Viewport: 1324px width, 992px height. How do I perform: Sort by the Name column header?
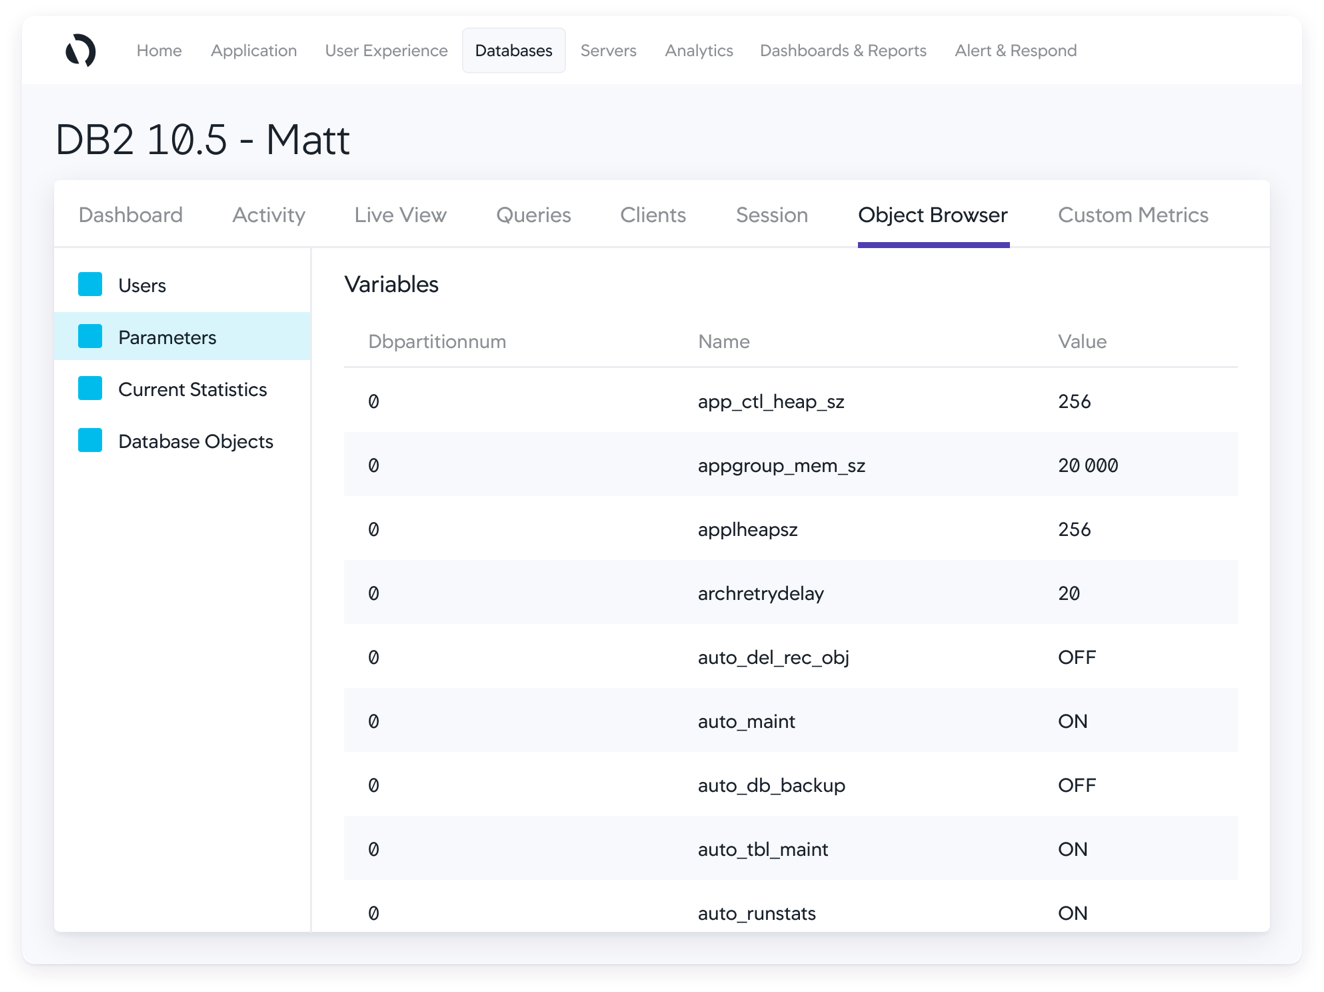pyautogui.click(x=723, y=341)
